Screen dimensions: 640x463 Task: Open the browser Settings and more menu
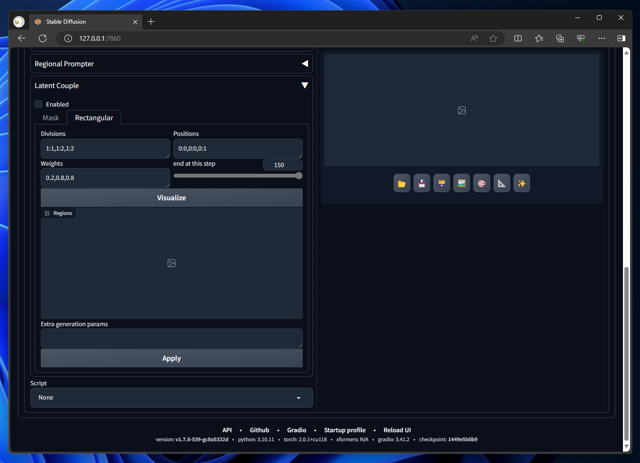601,38
